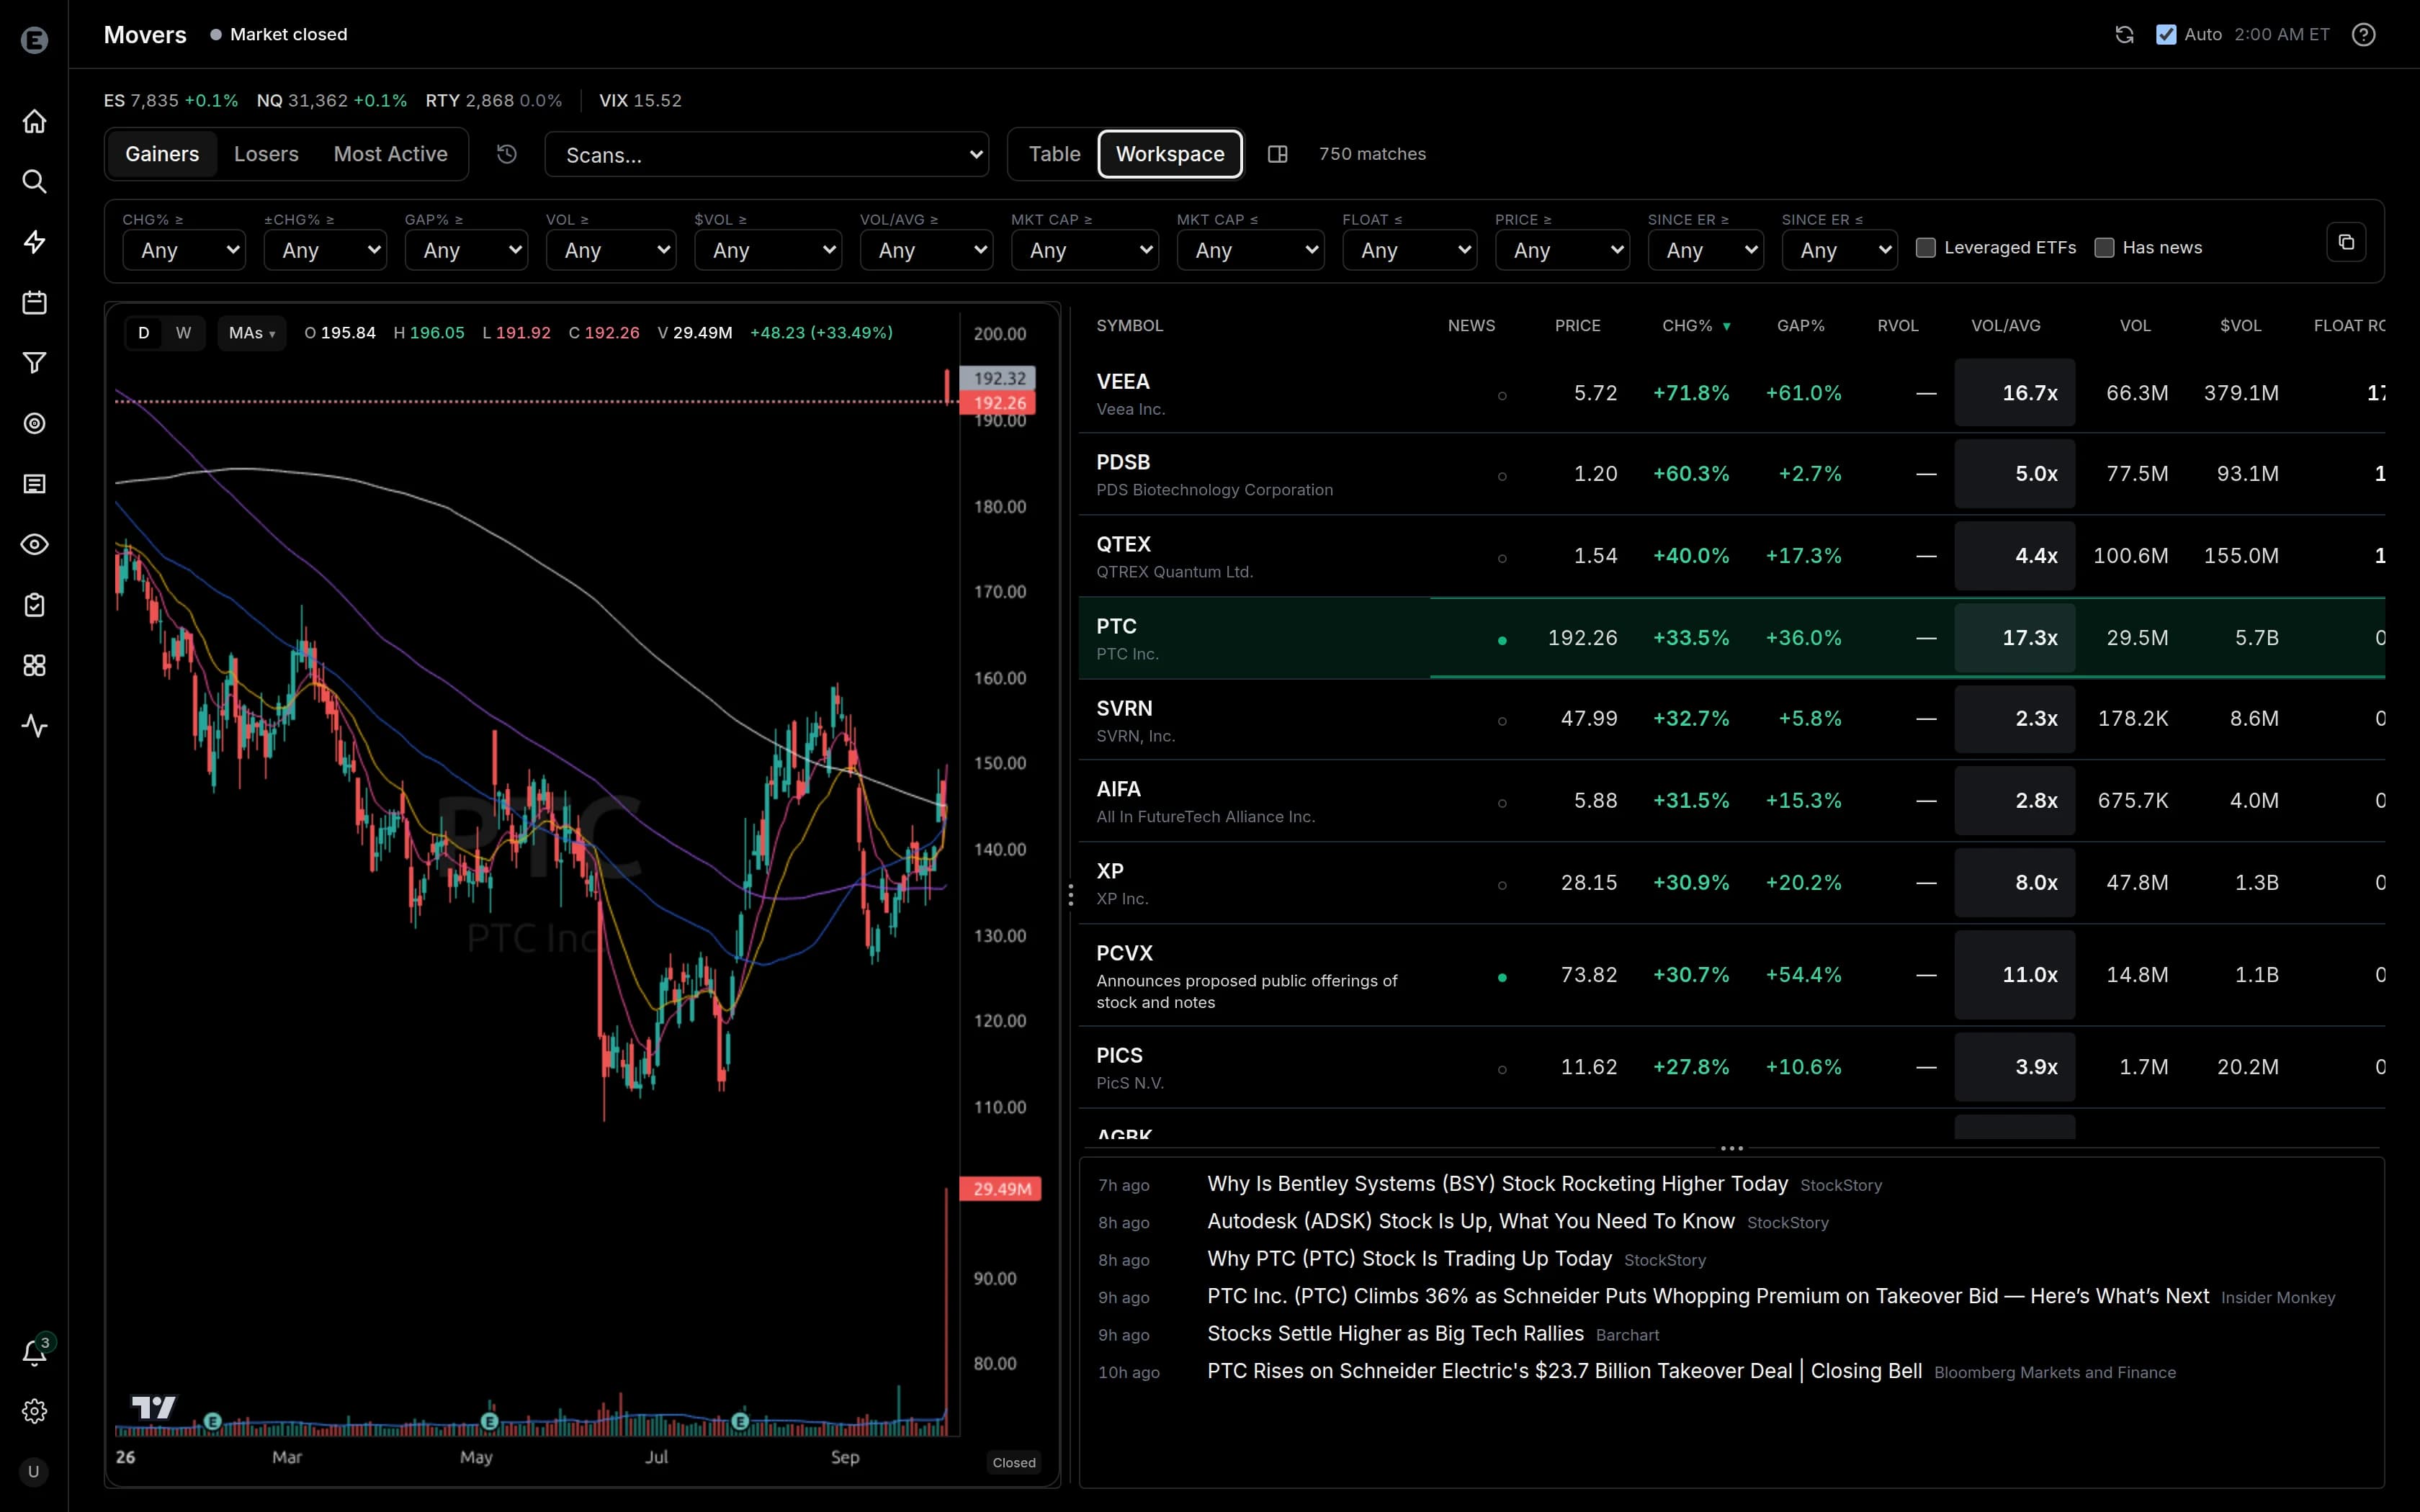Image resolution: width=2420 pixels, height=1512 pixels.
Task: Open the Autodesk (ADSK) Stock Is Up headline
Action: pyautogui.click(x=1470, y=1221)
